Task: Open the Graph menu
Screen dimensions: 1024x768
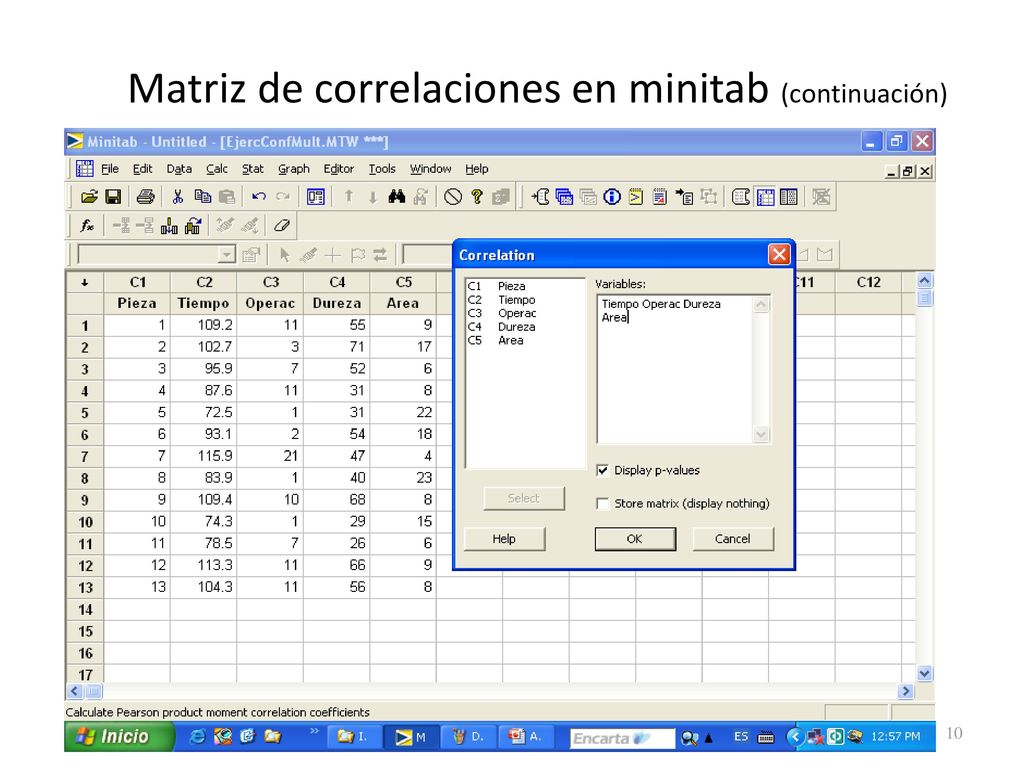Action: tap(294, 169)
